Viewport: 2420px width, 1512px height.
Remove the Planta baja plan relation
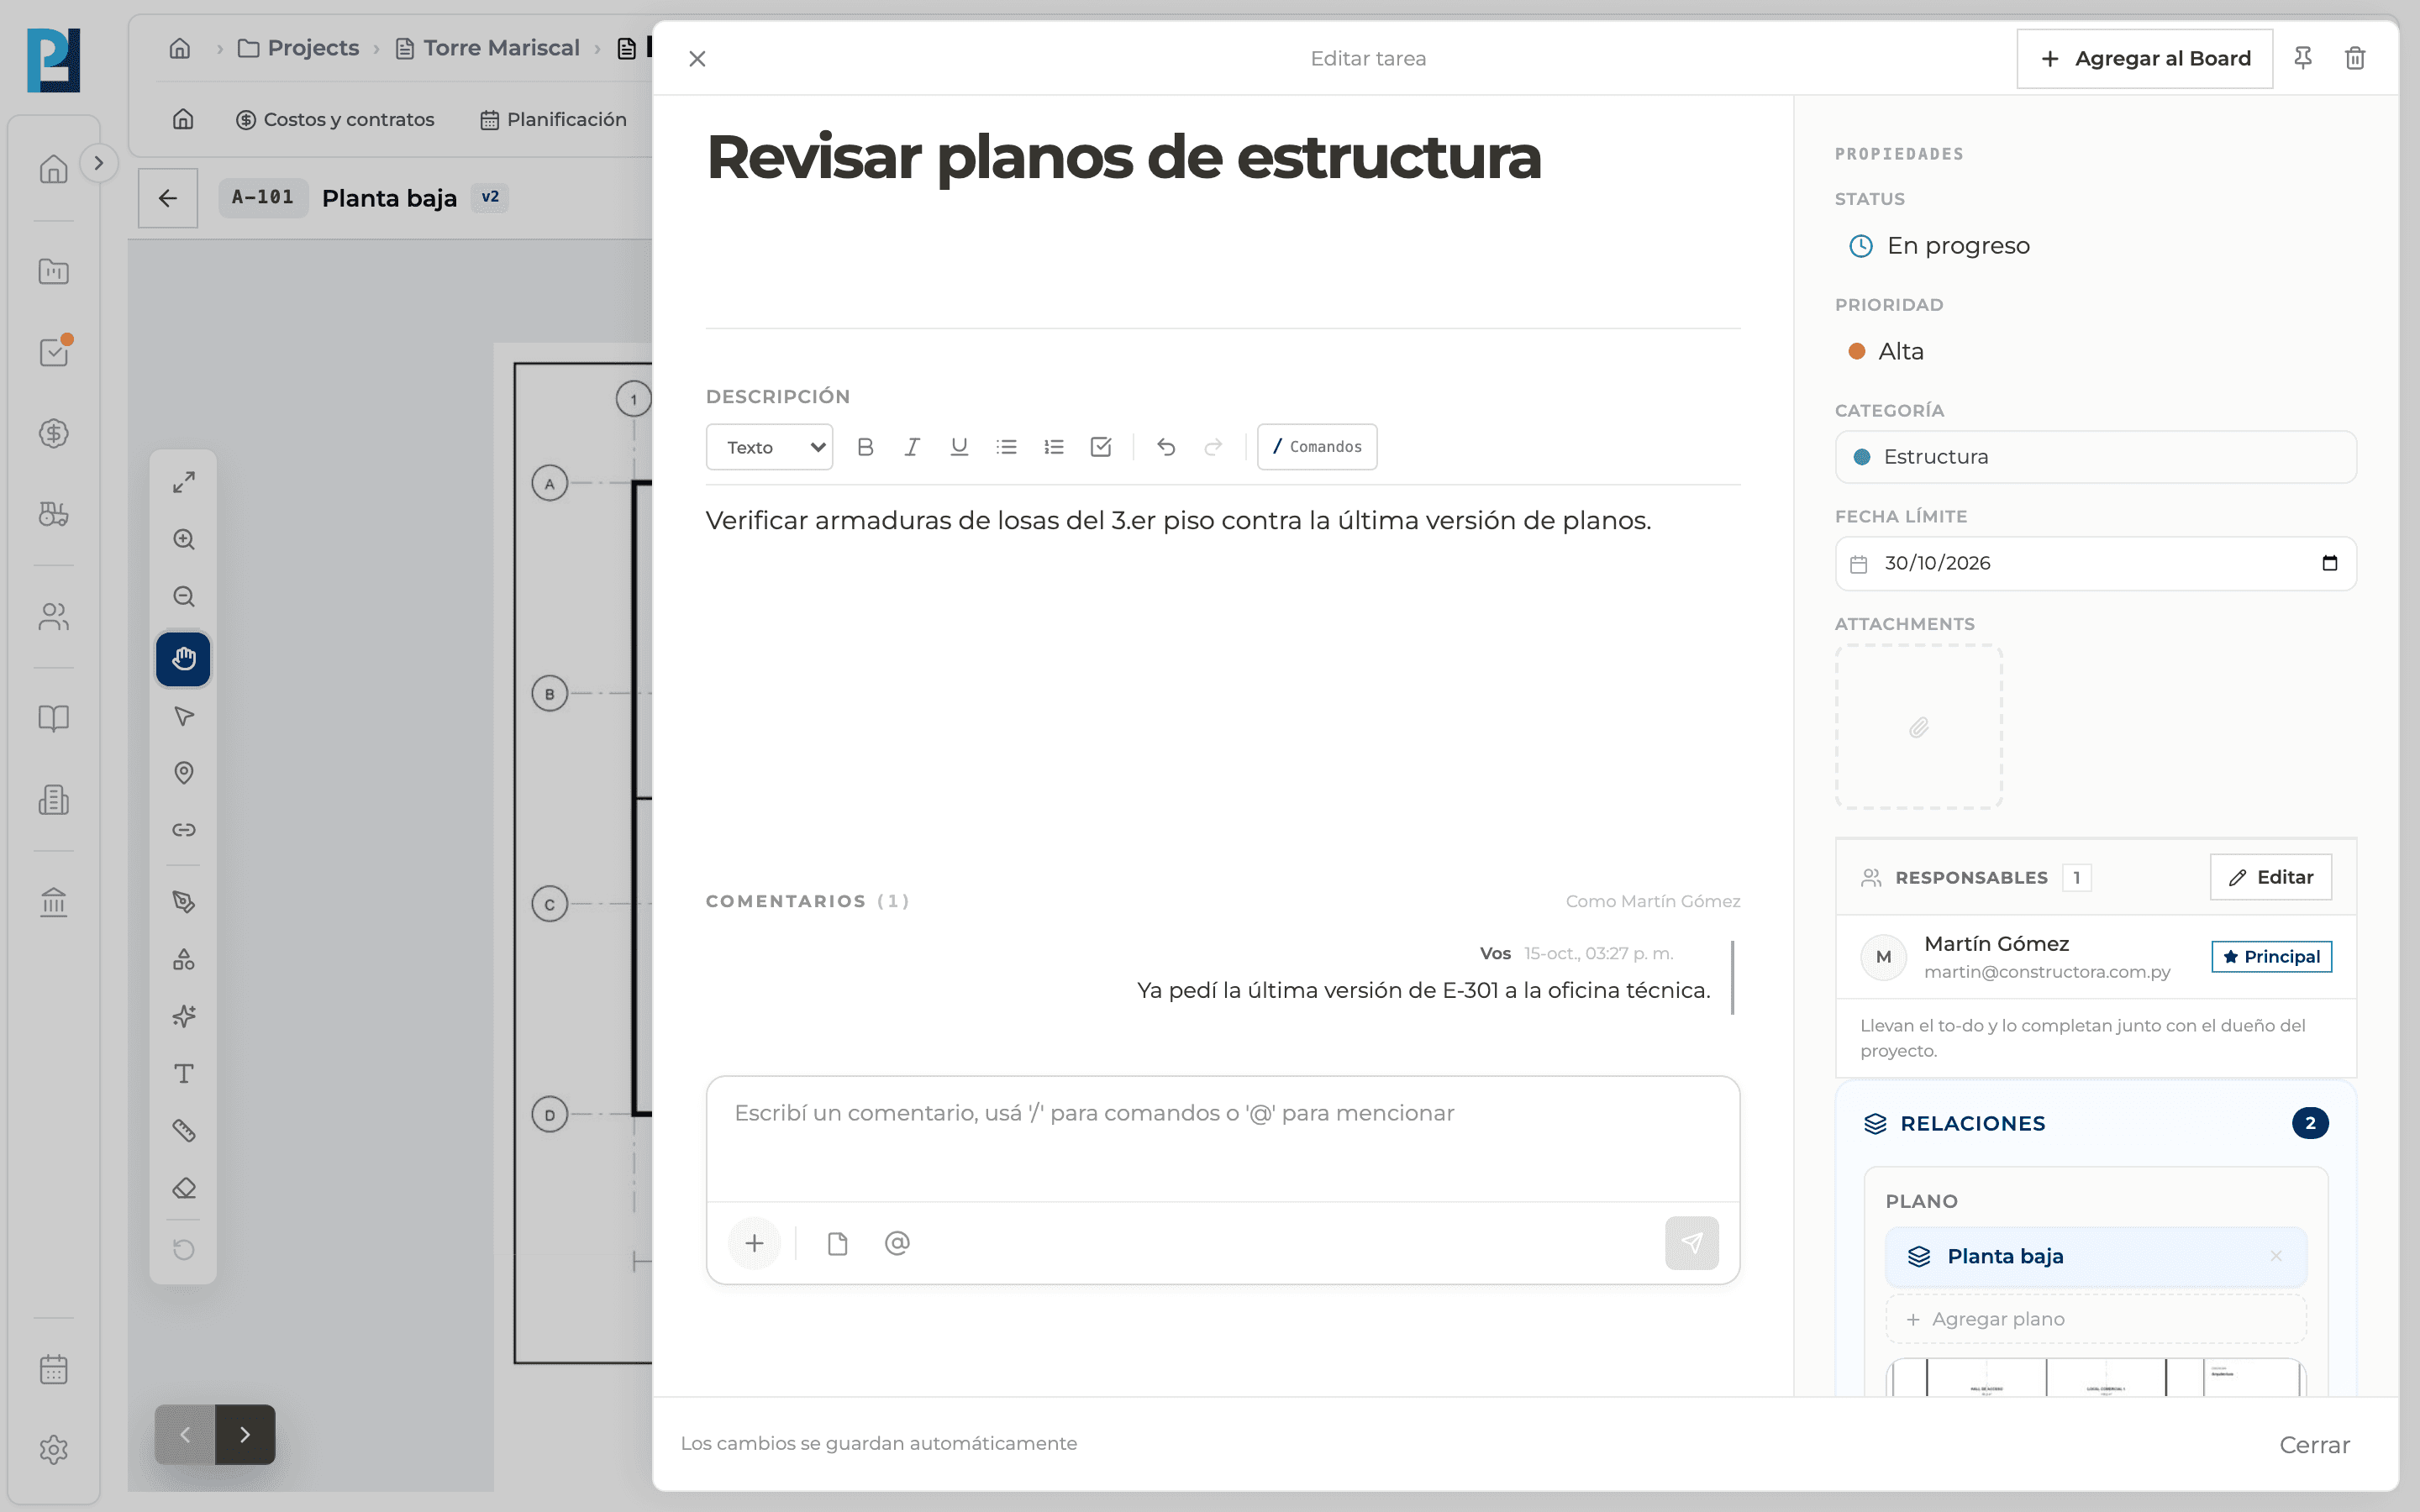click(x=2276, y=1256)
